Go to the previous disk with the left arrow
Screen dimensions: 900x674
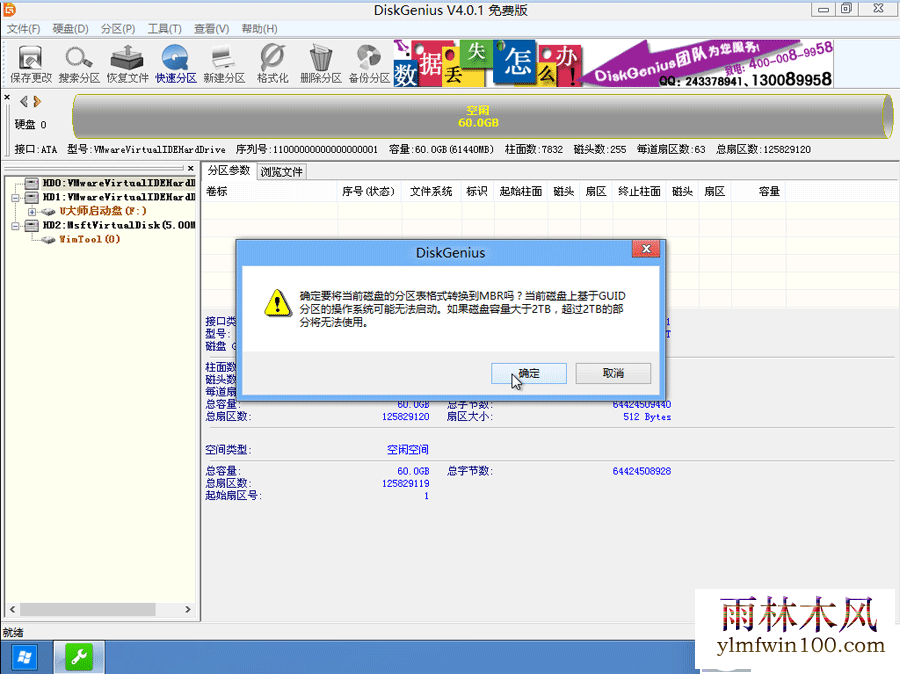click(24, 102)
